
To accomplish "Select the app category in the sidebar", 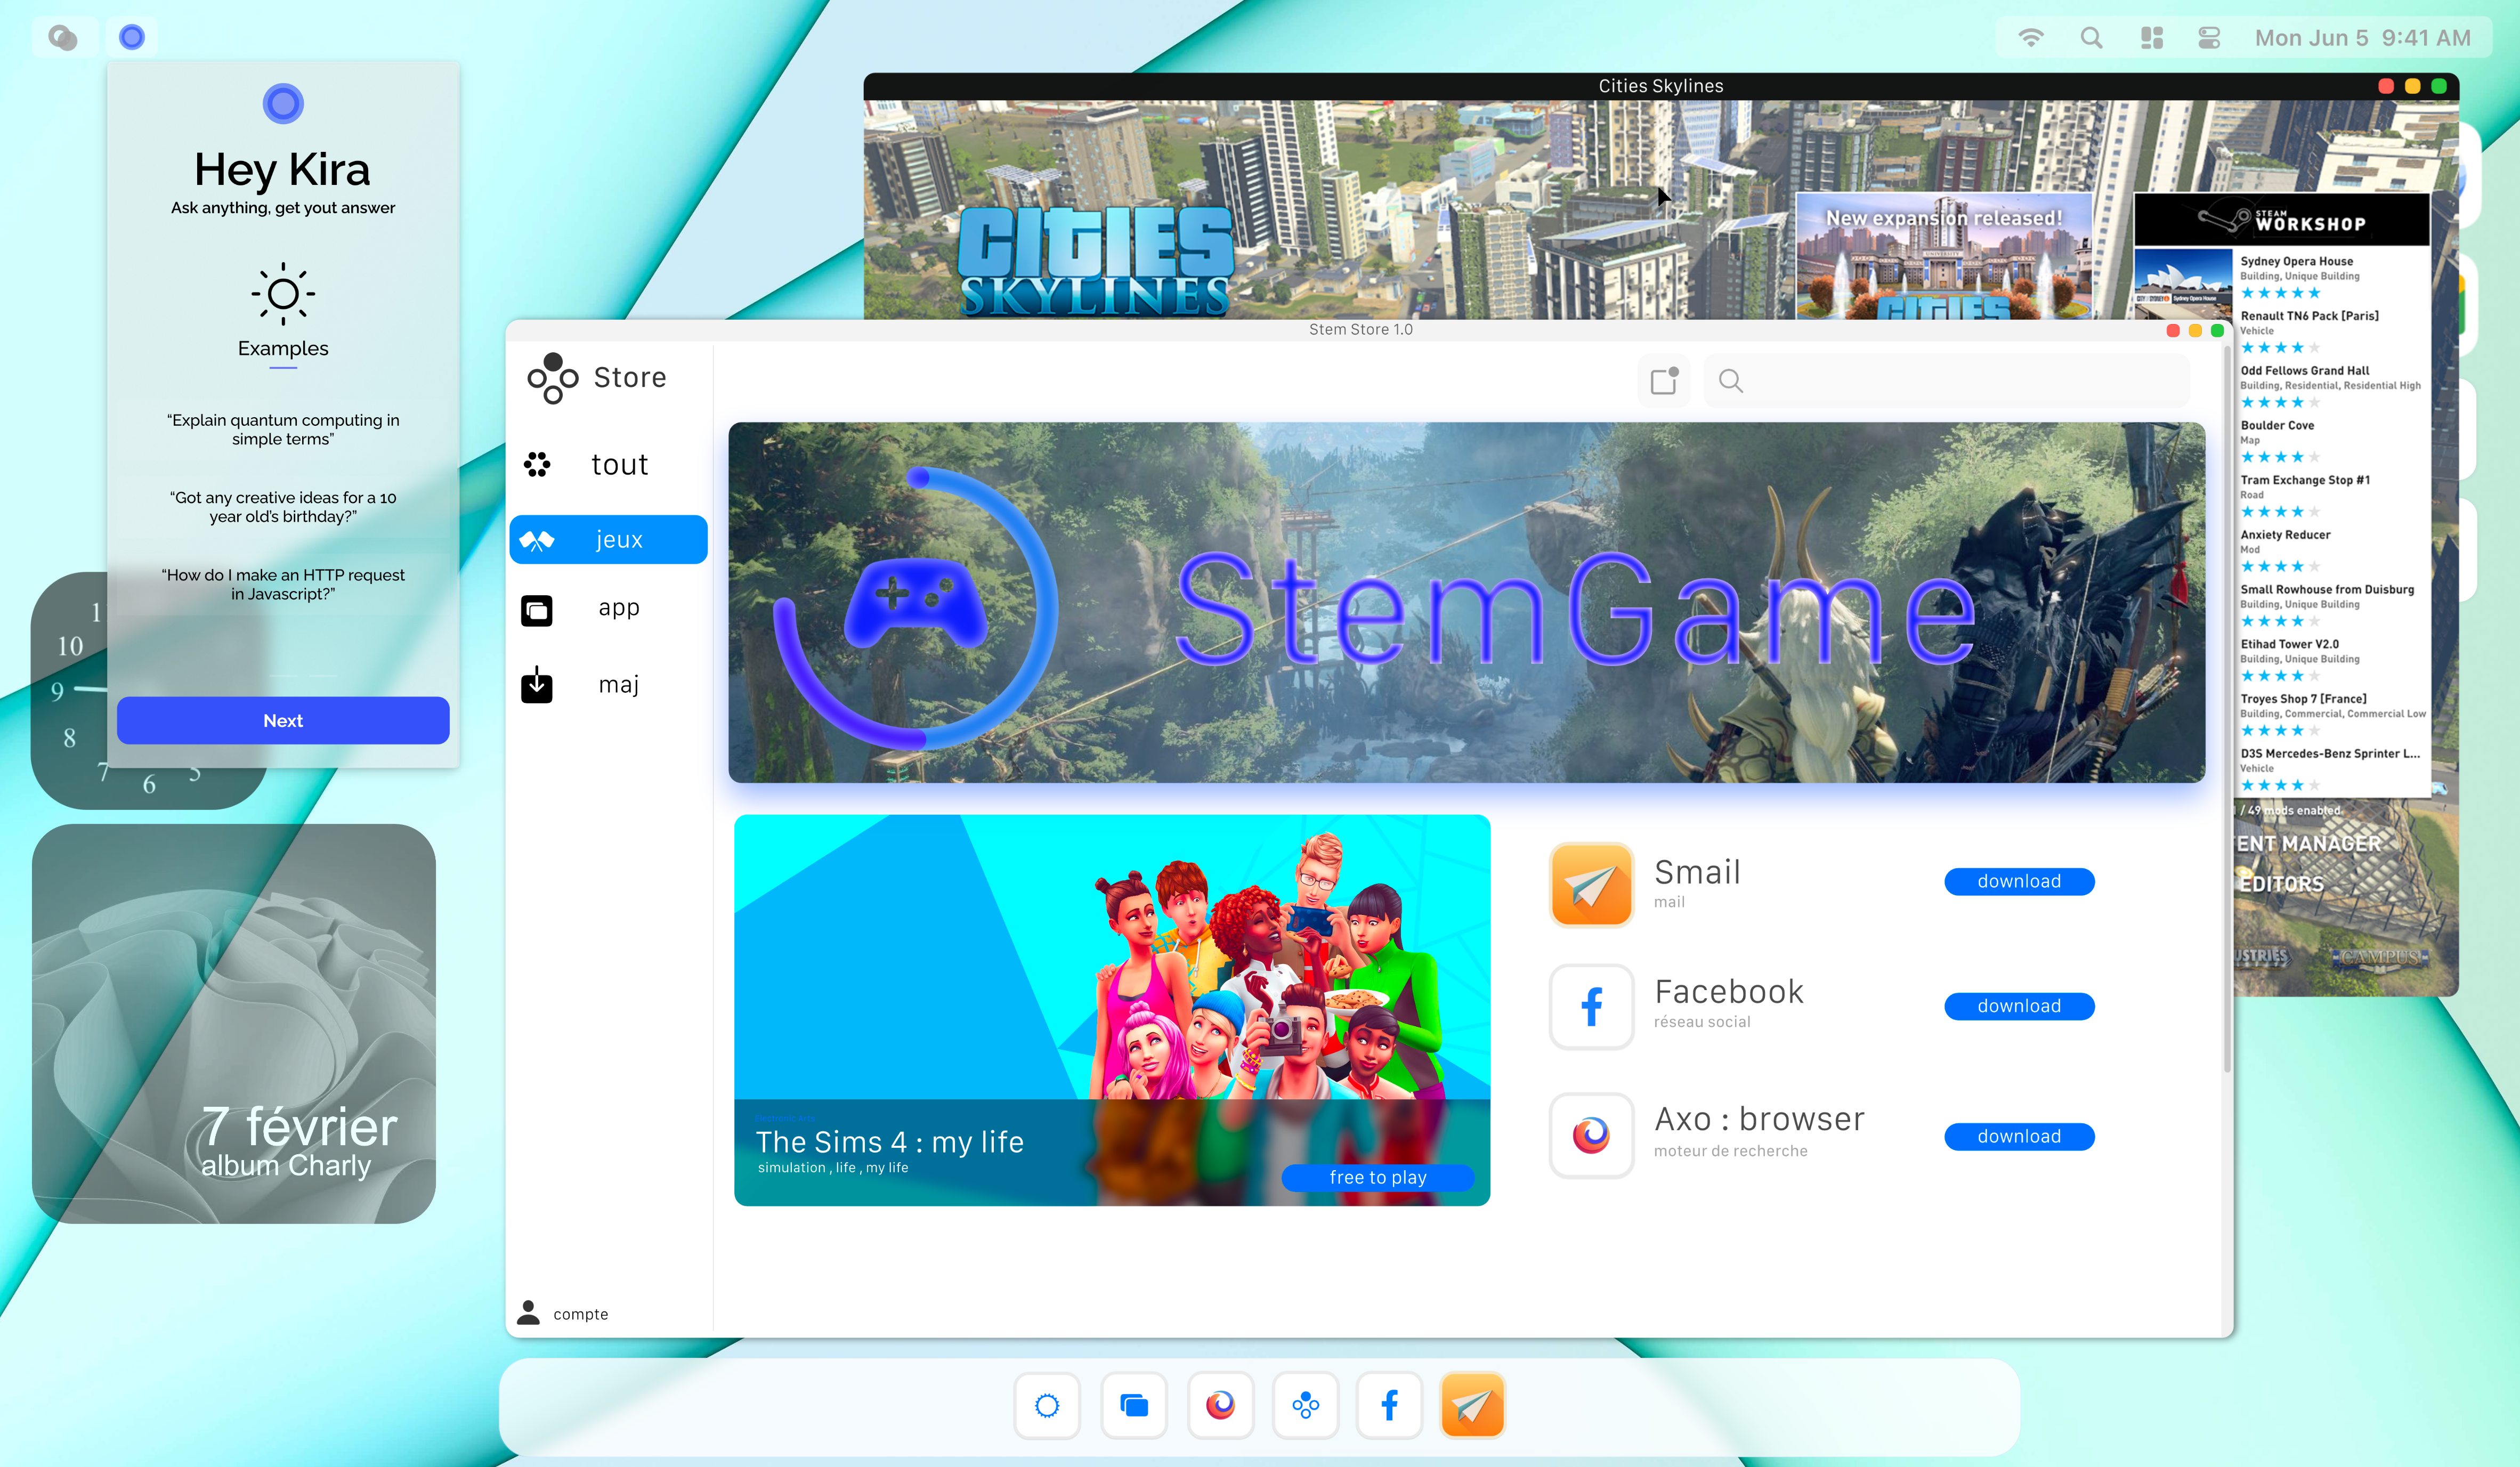I will point(608,608).
